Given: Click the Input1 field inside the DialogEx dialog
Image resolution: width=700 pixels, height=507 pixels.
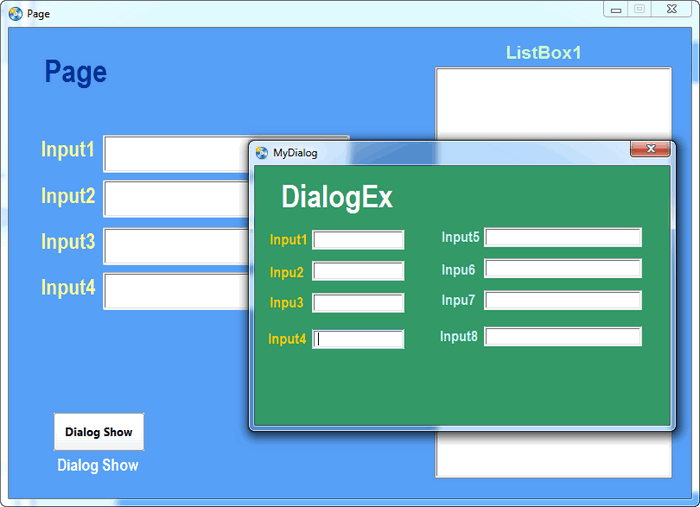Looking at the screenshot, I should coord(358,240).
